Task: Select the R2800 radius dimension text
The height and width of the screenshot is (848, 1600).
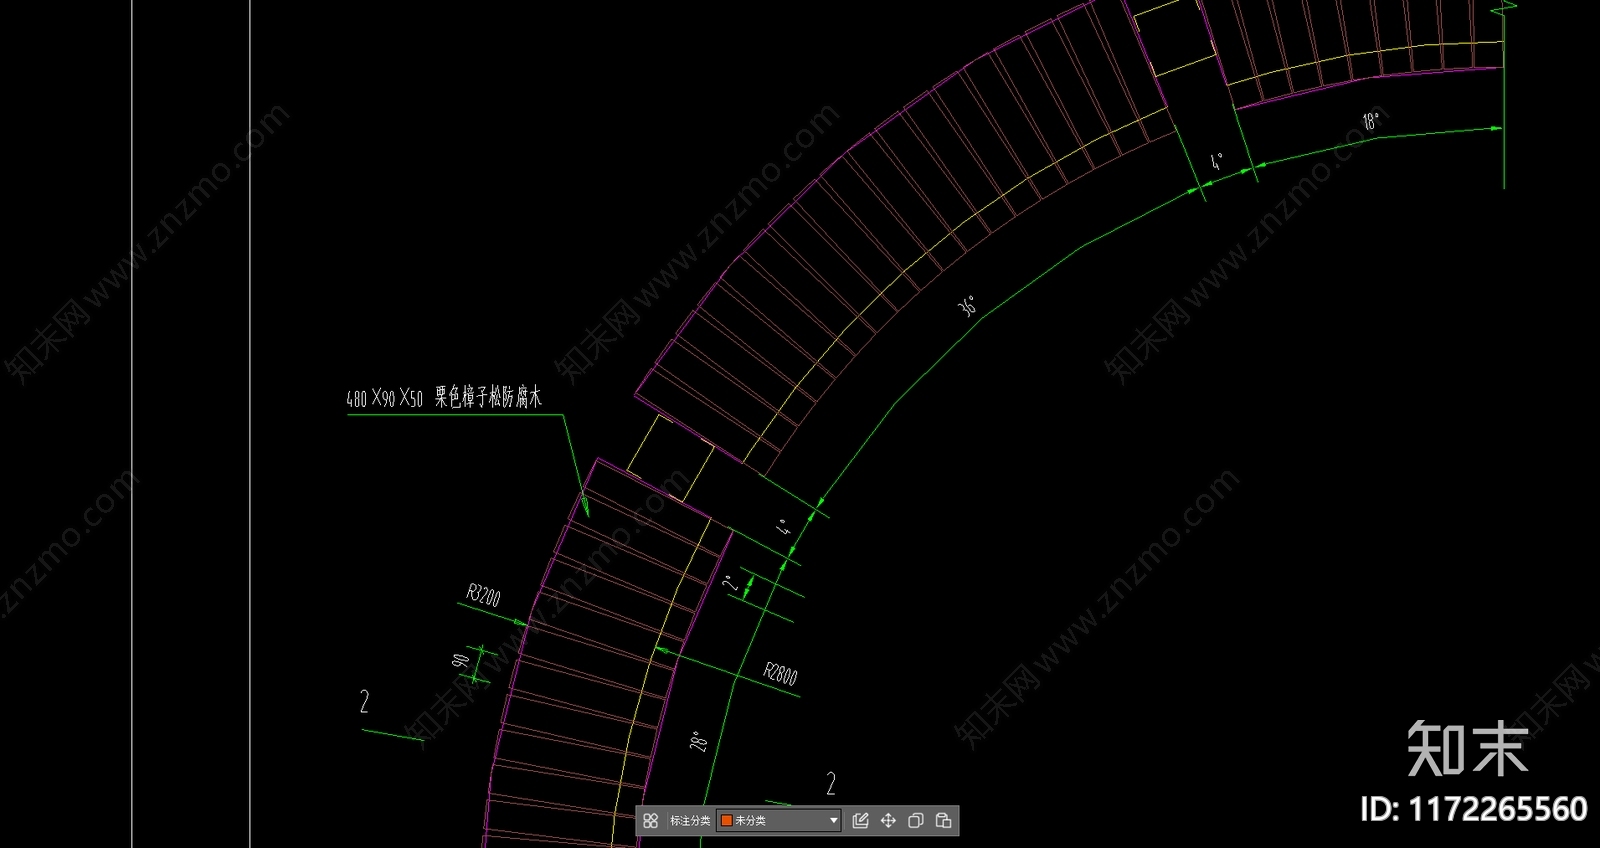Action: [781, 675]
